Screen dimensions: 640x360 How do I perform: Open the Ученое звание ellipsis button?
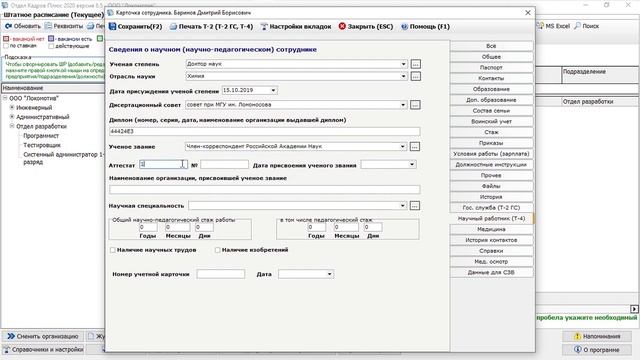click(x=415, y=147)
